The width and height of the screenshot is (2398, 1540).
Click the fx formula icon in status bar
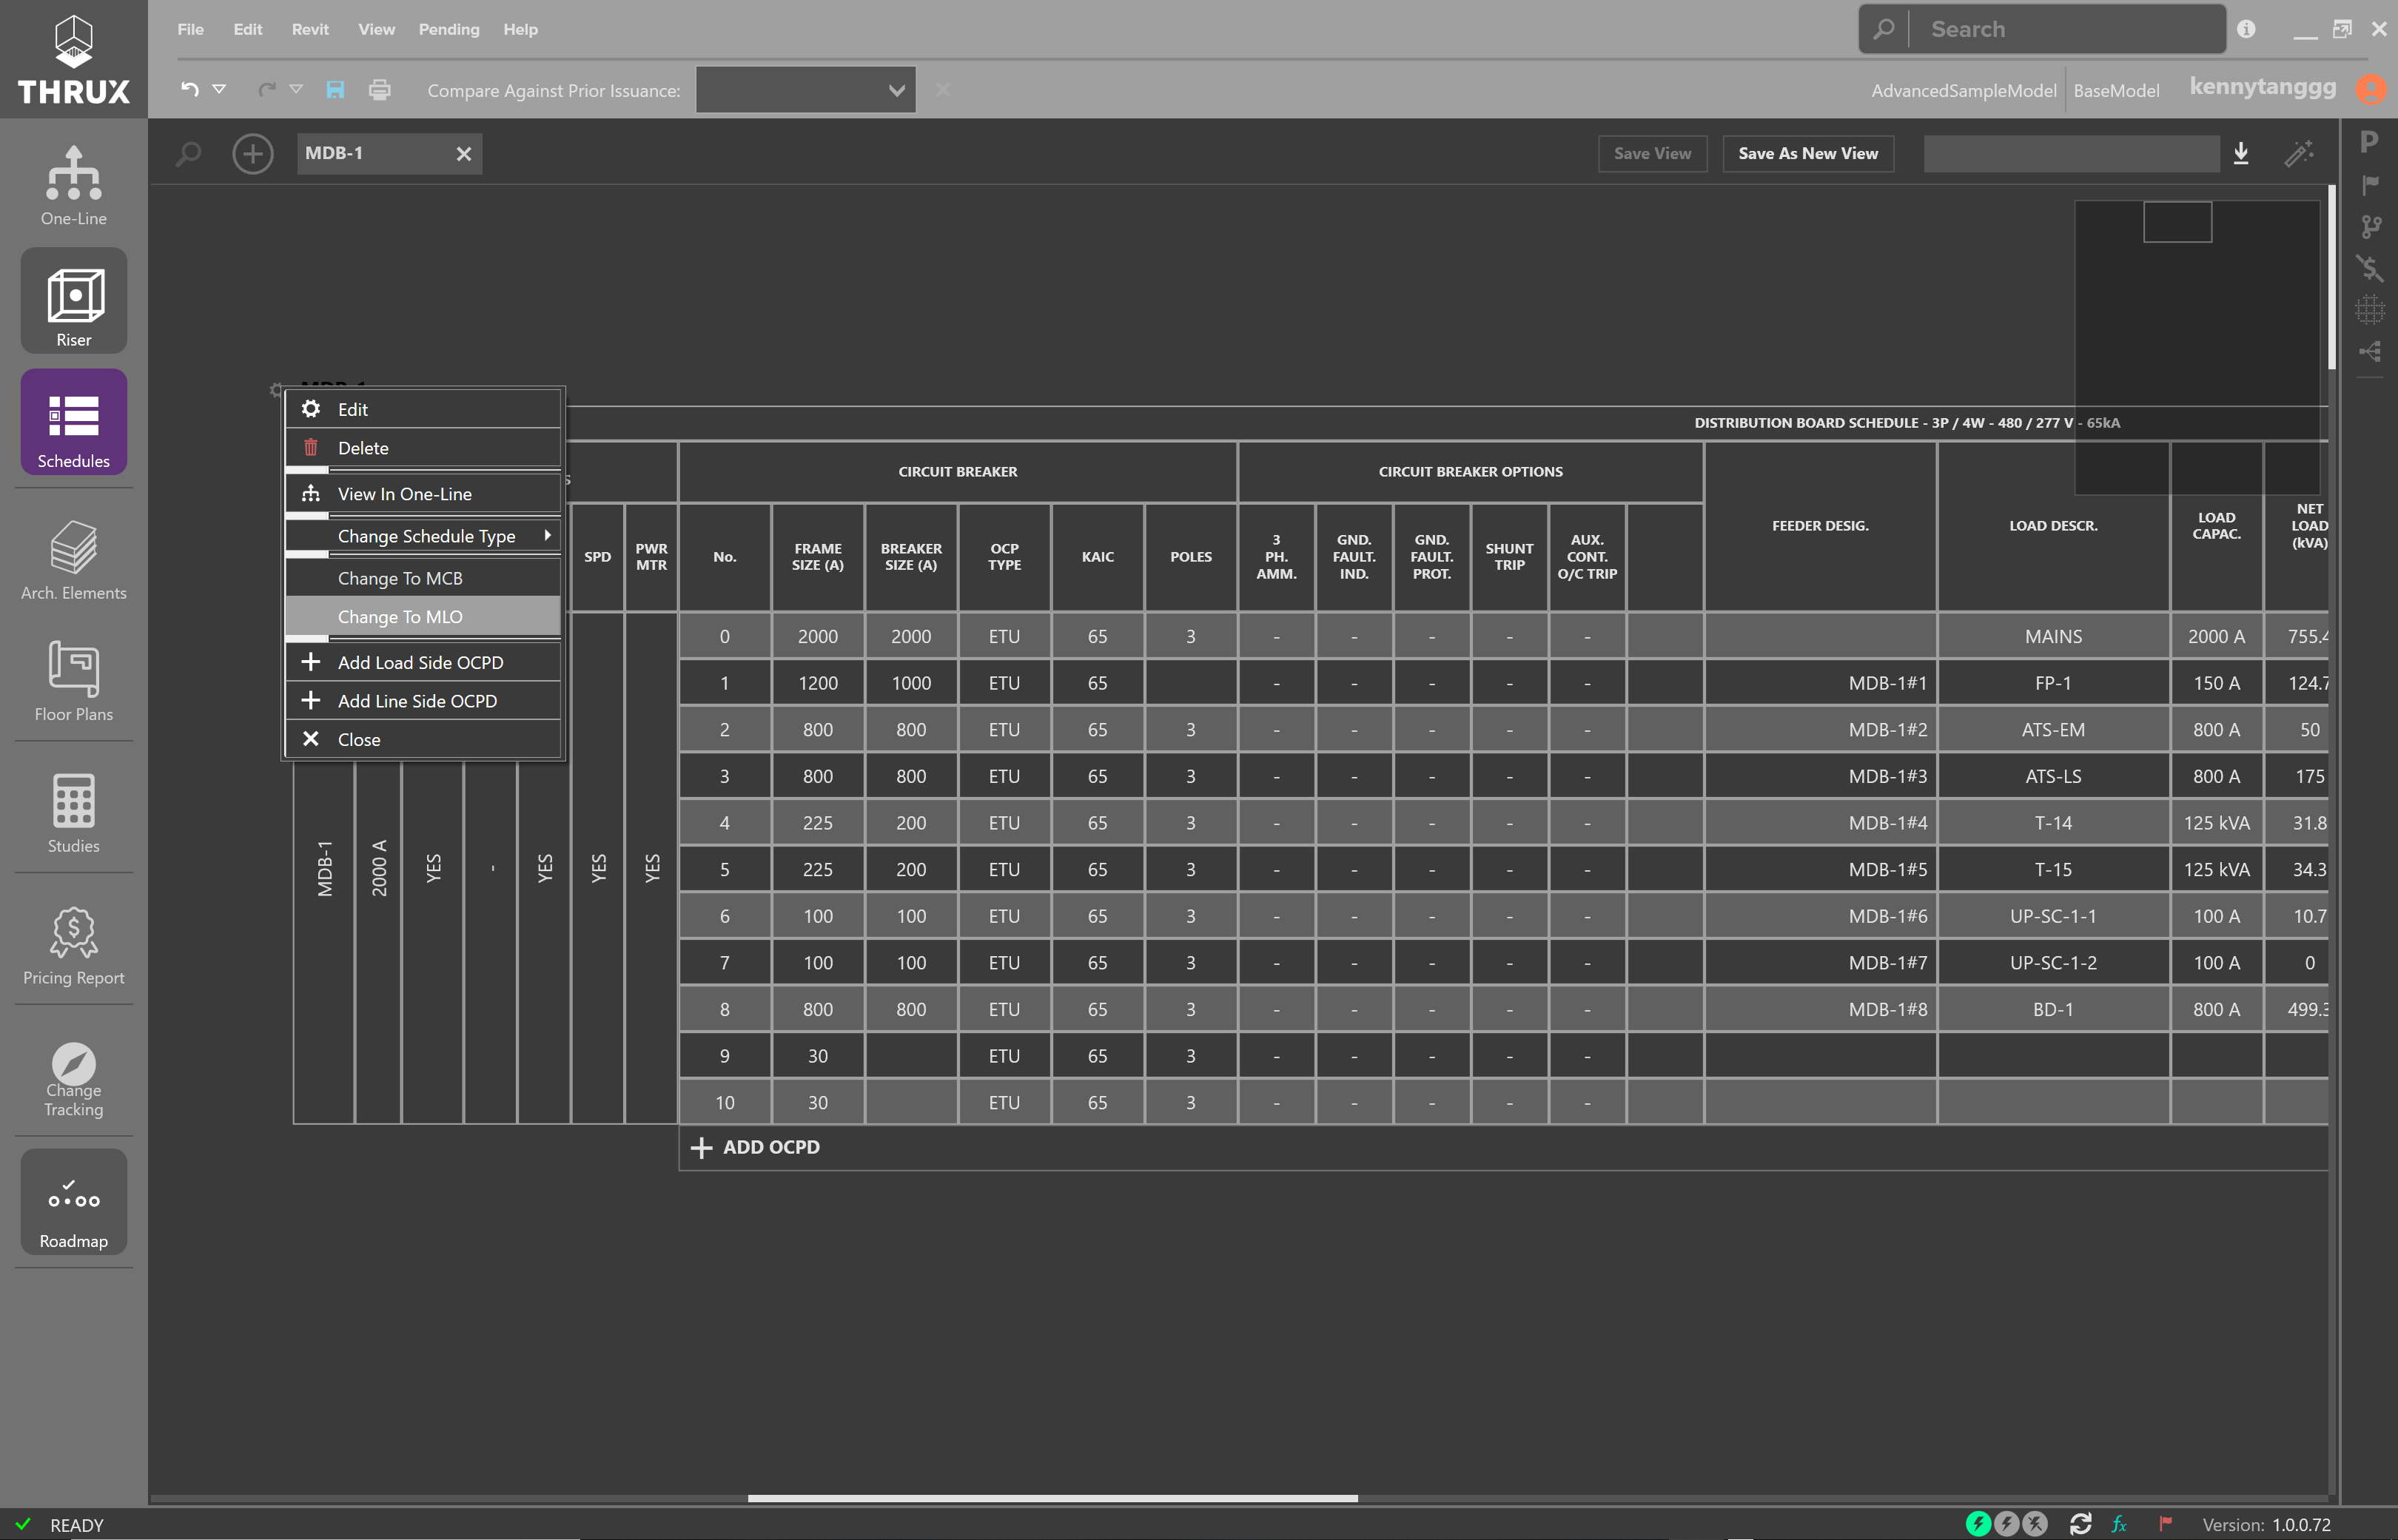[2119, 1524]
